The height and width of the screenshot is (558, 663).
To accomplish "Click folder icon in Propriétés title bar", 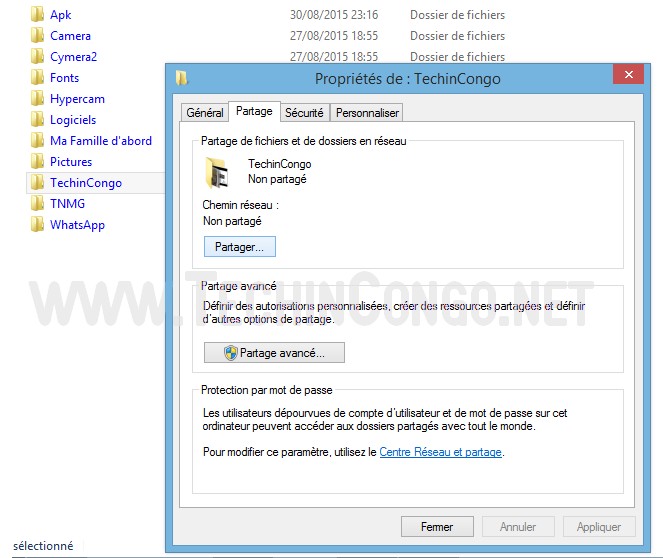I will click(181, 78).
